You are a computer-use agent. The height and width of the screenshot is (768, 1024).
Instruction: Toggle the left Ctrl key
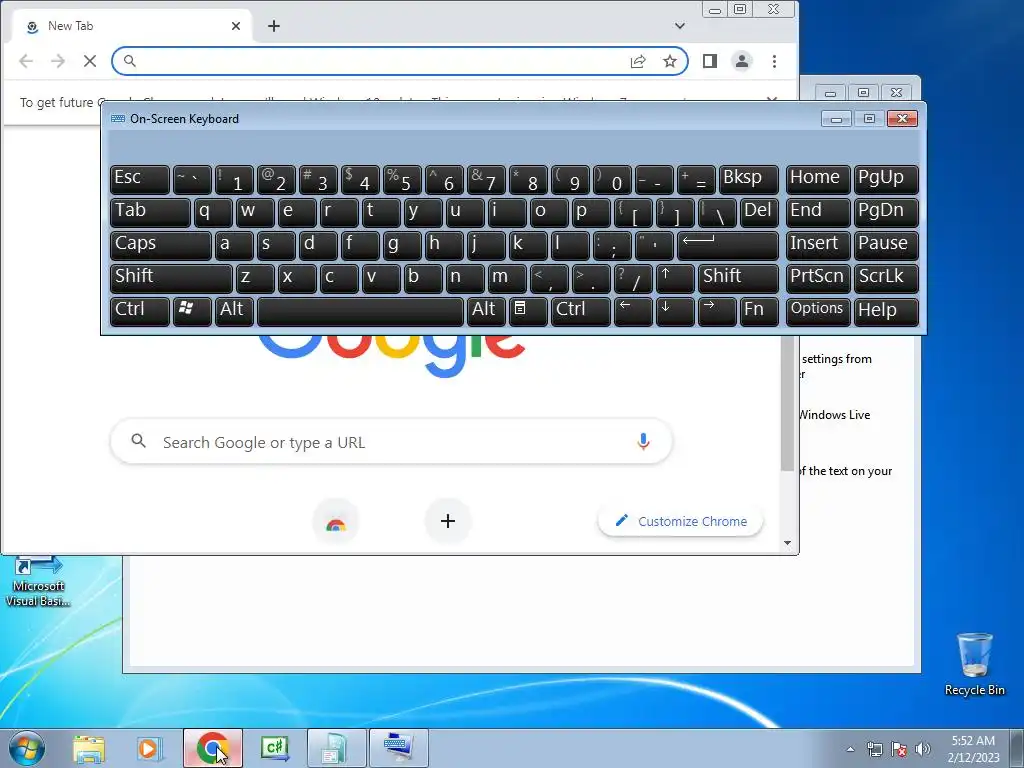[x=140, y=311]
